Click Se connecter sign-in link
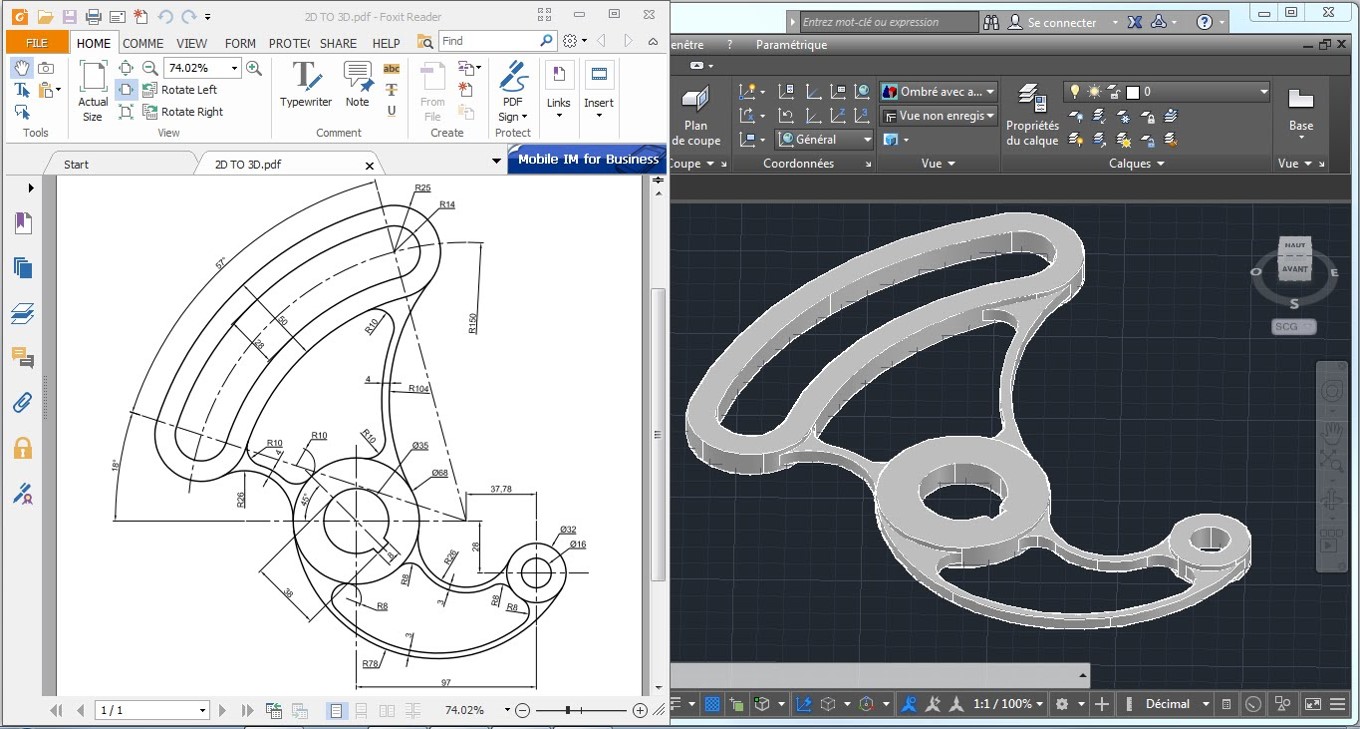This screenshot has height=729, width=1360. click(1061, 22)
